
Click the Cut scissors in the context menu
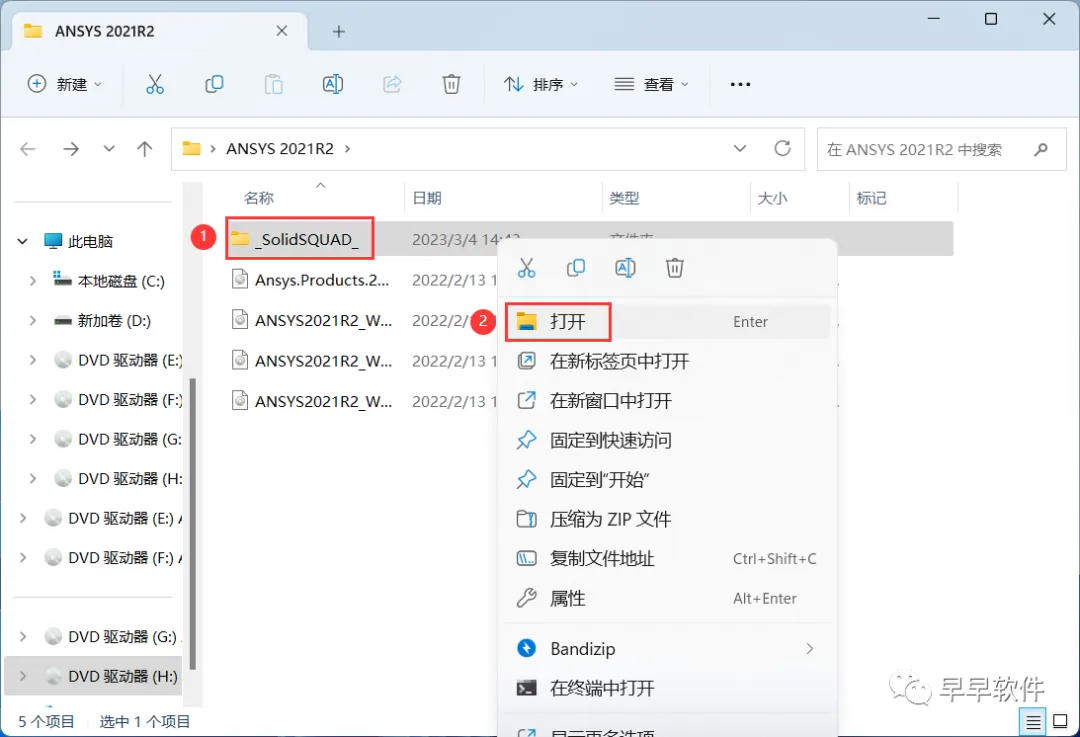click(x=527, y=268)
